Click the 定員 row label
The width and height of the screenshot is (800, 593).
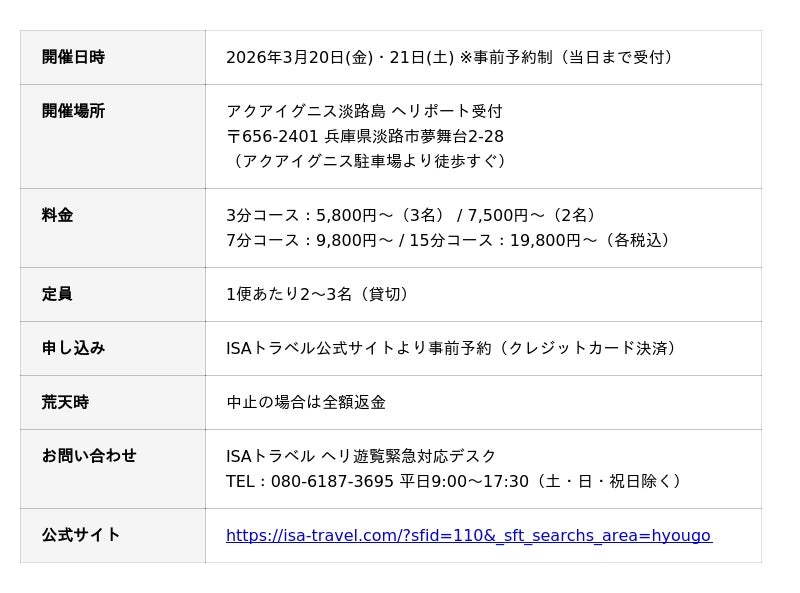click(x=57, y=294)
